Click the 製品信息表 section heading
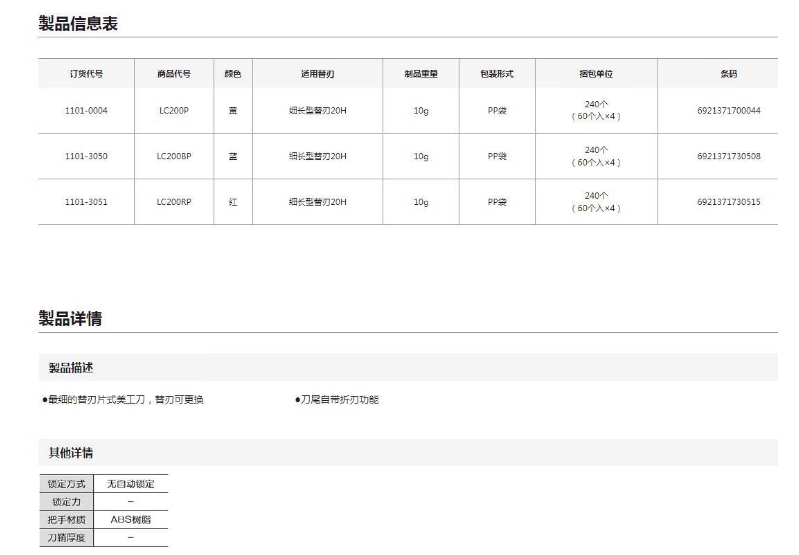 [x=78, y=24]
